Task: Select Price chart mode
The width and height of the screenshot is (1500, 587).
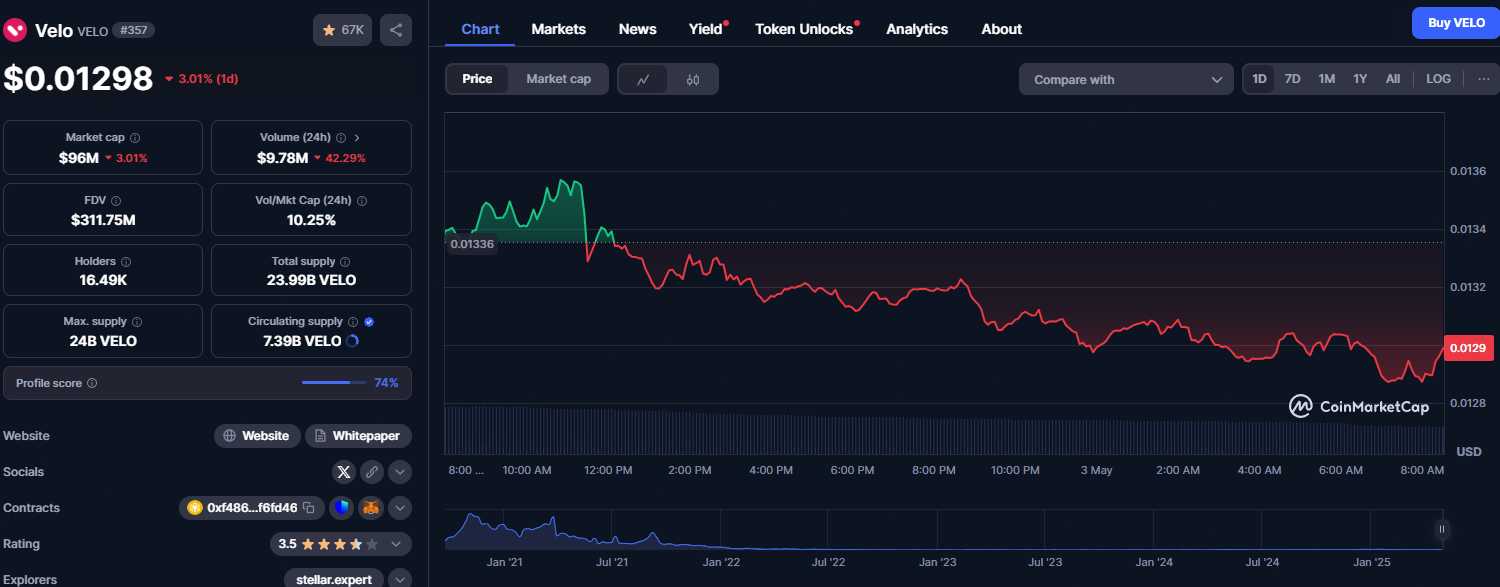Action: [477, 79]
